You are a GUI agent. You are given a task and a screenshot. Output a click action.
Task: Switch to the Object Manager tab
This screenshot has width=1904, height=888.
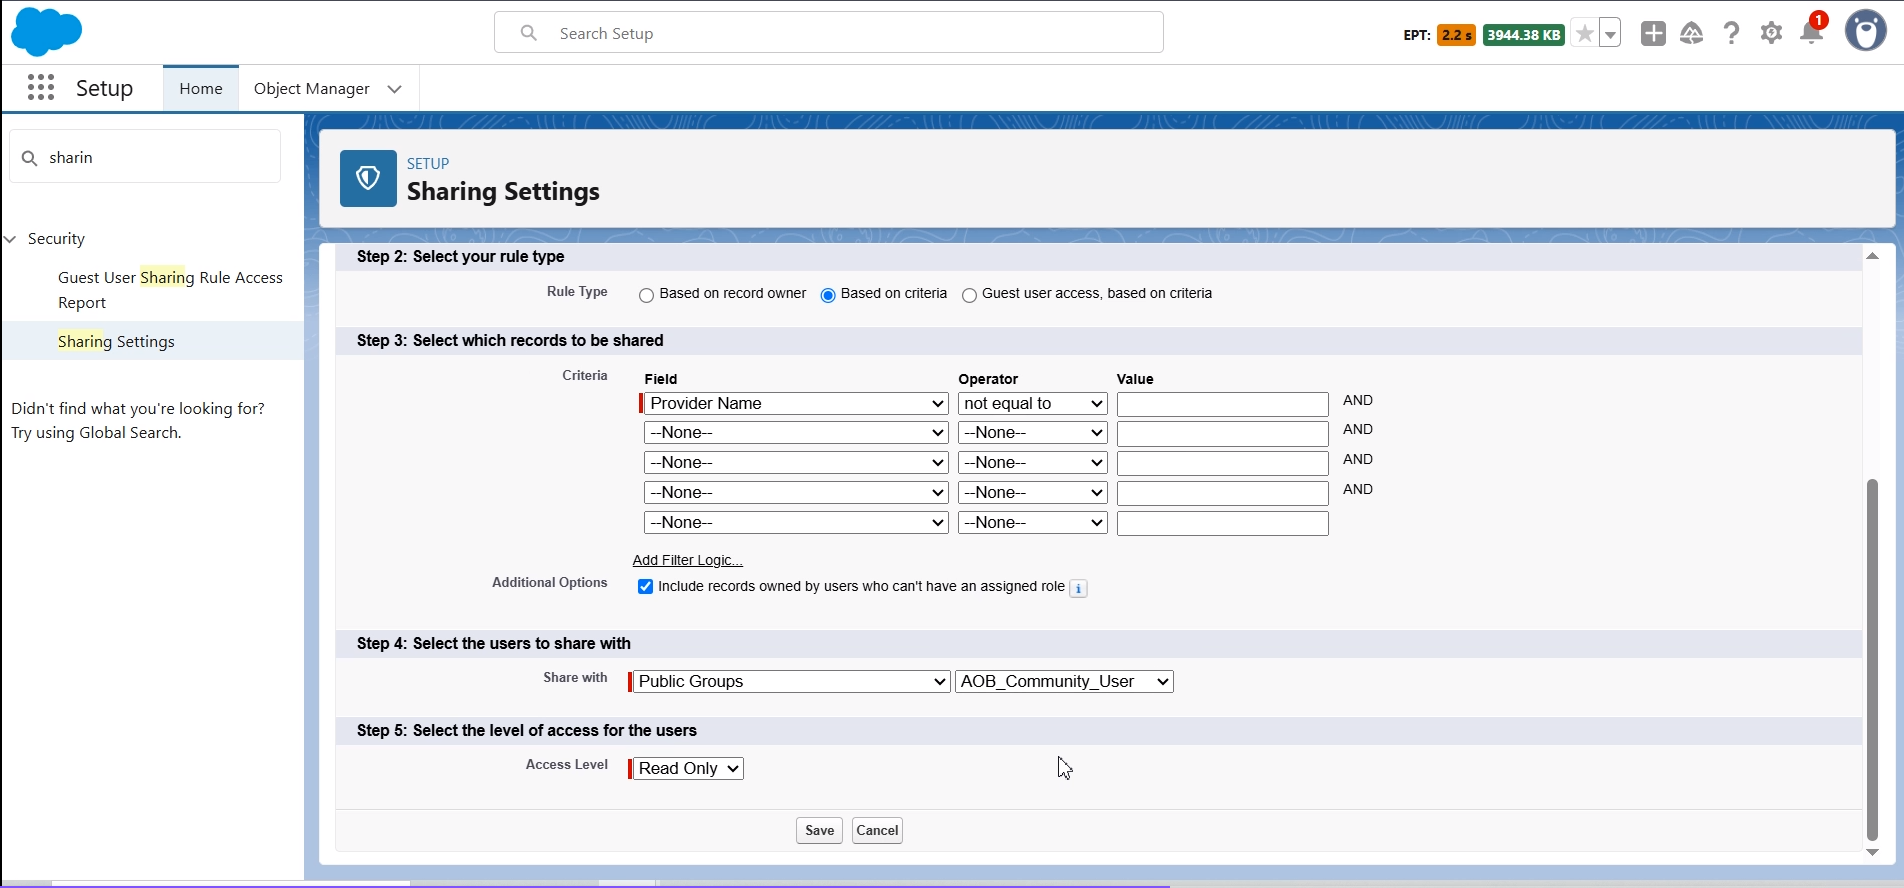312,88
